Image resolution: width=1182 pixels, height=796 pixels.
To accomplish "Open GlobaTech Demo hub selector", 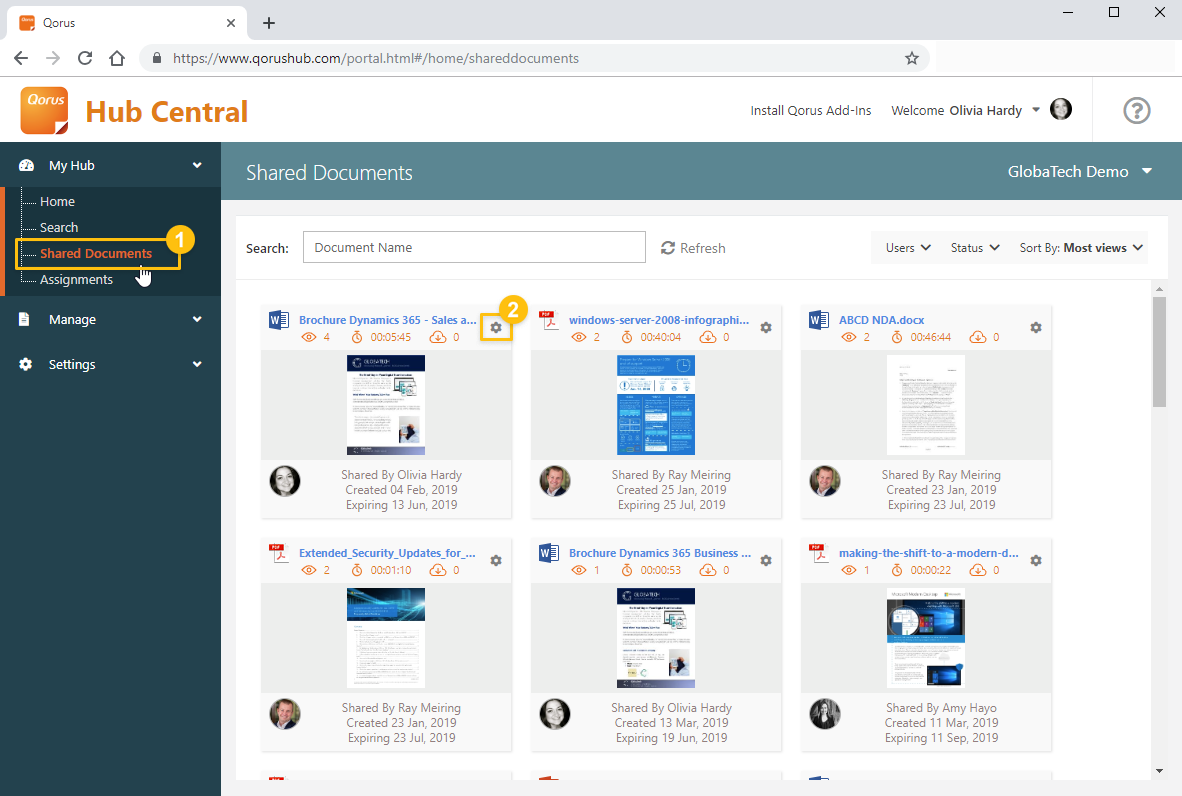I will point(1080,172).
